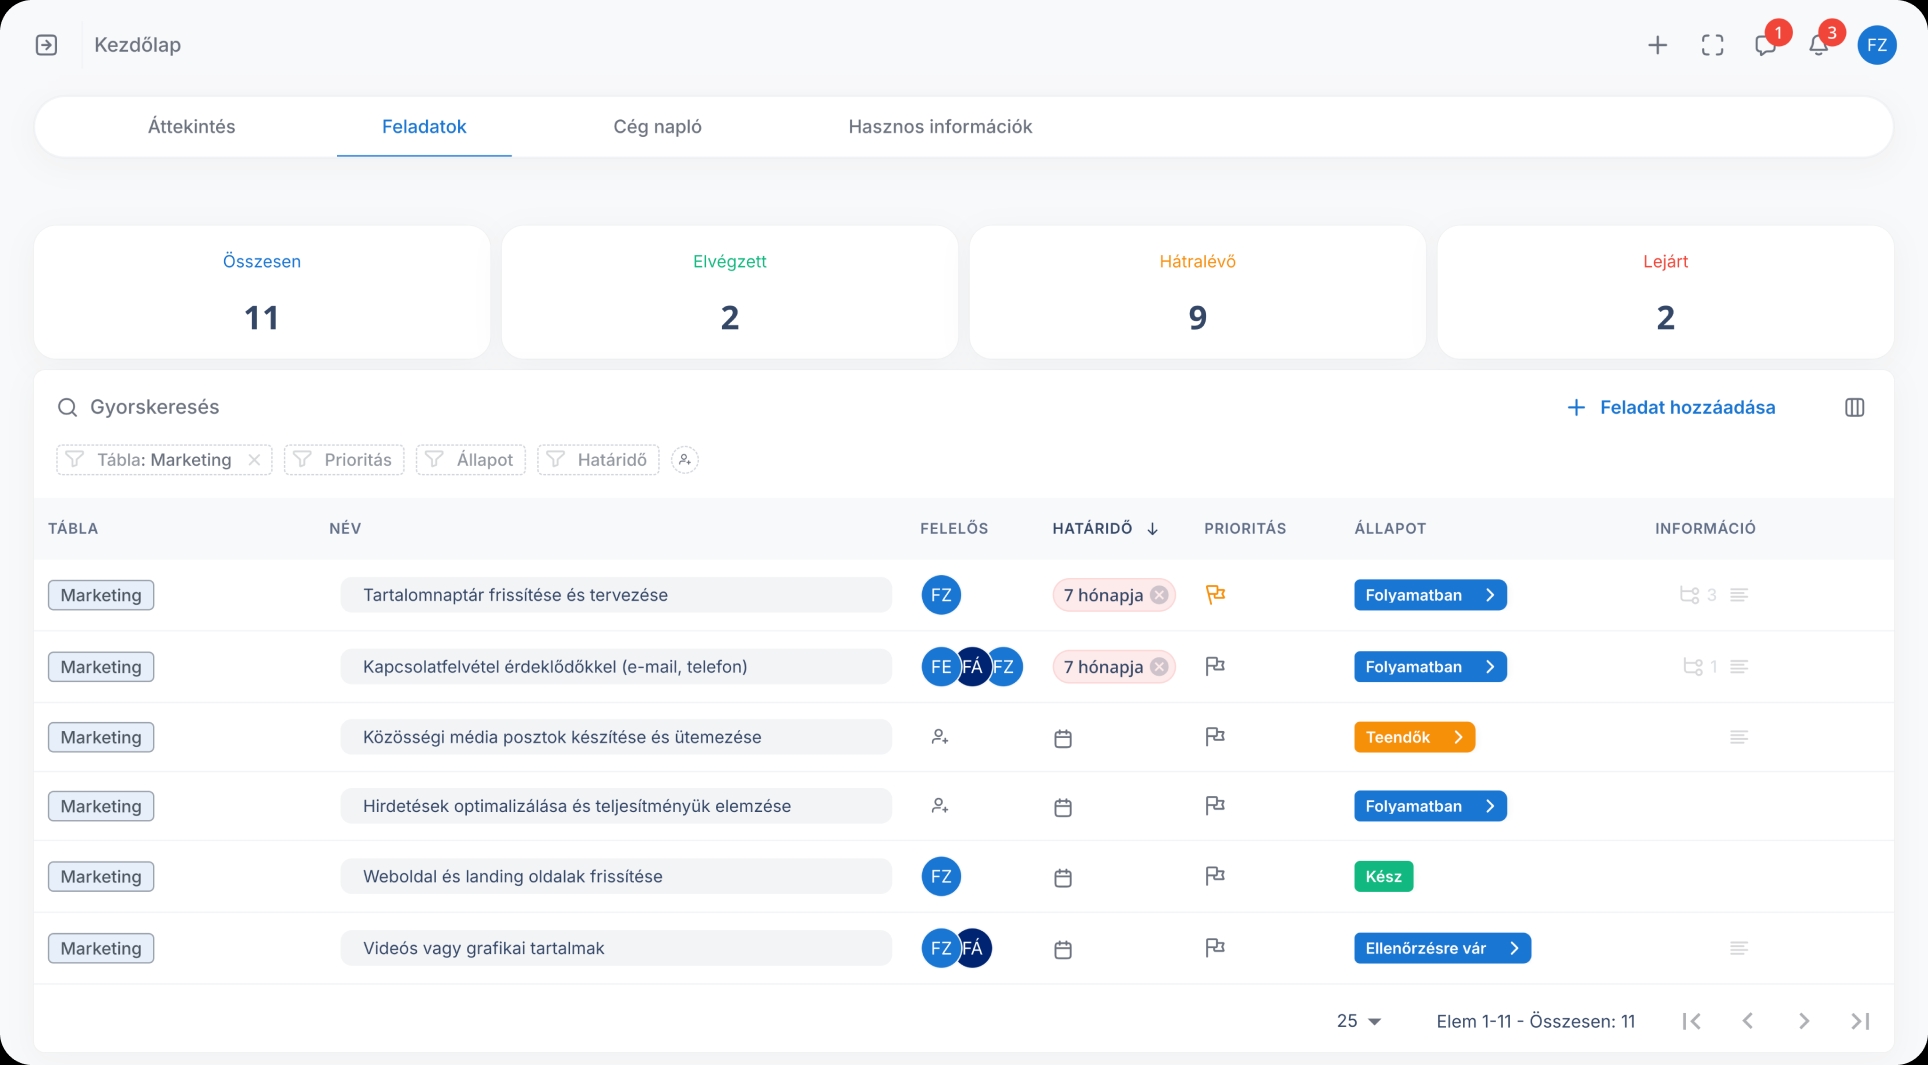This screenshot has height=1065, width=1928.
Task: Open the column settings icon beside Feladat hozzáadása
Action: (1855, 407)
